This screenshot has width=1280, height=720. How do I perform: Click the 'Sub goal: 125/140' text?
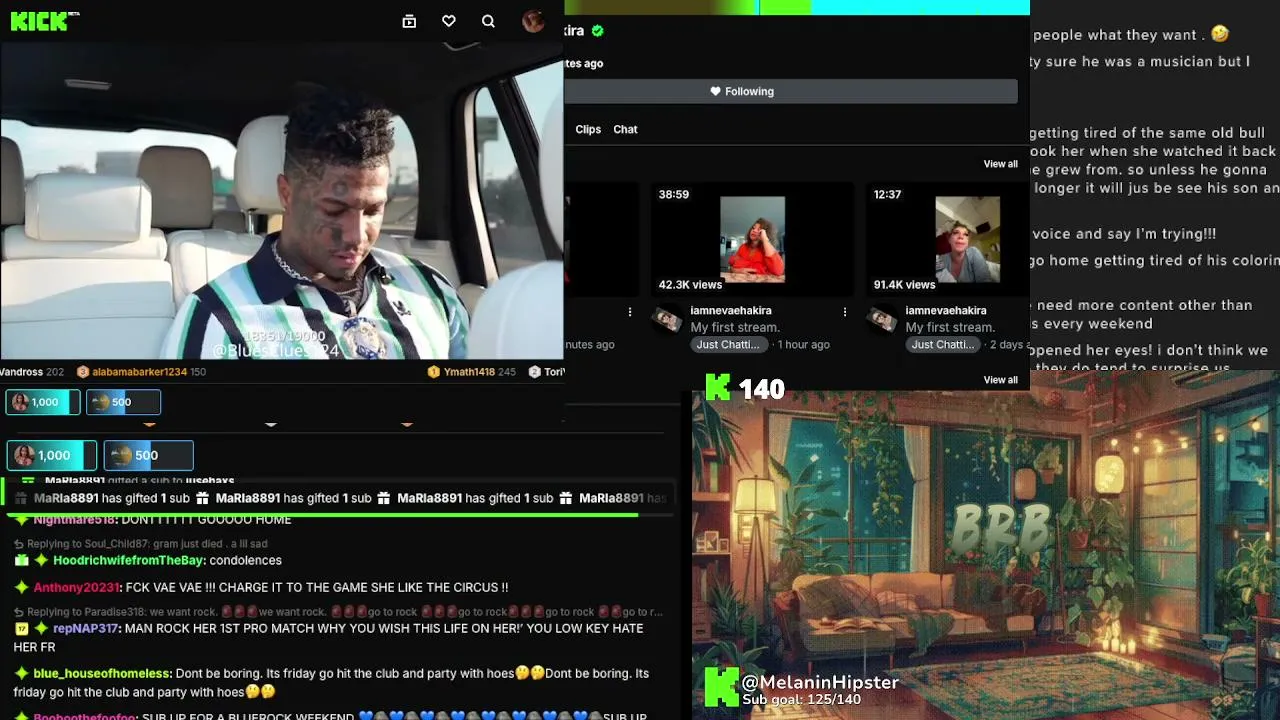tap(801, 700)
